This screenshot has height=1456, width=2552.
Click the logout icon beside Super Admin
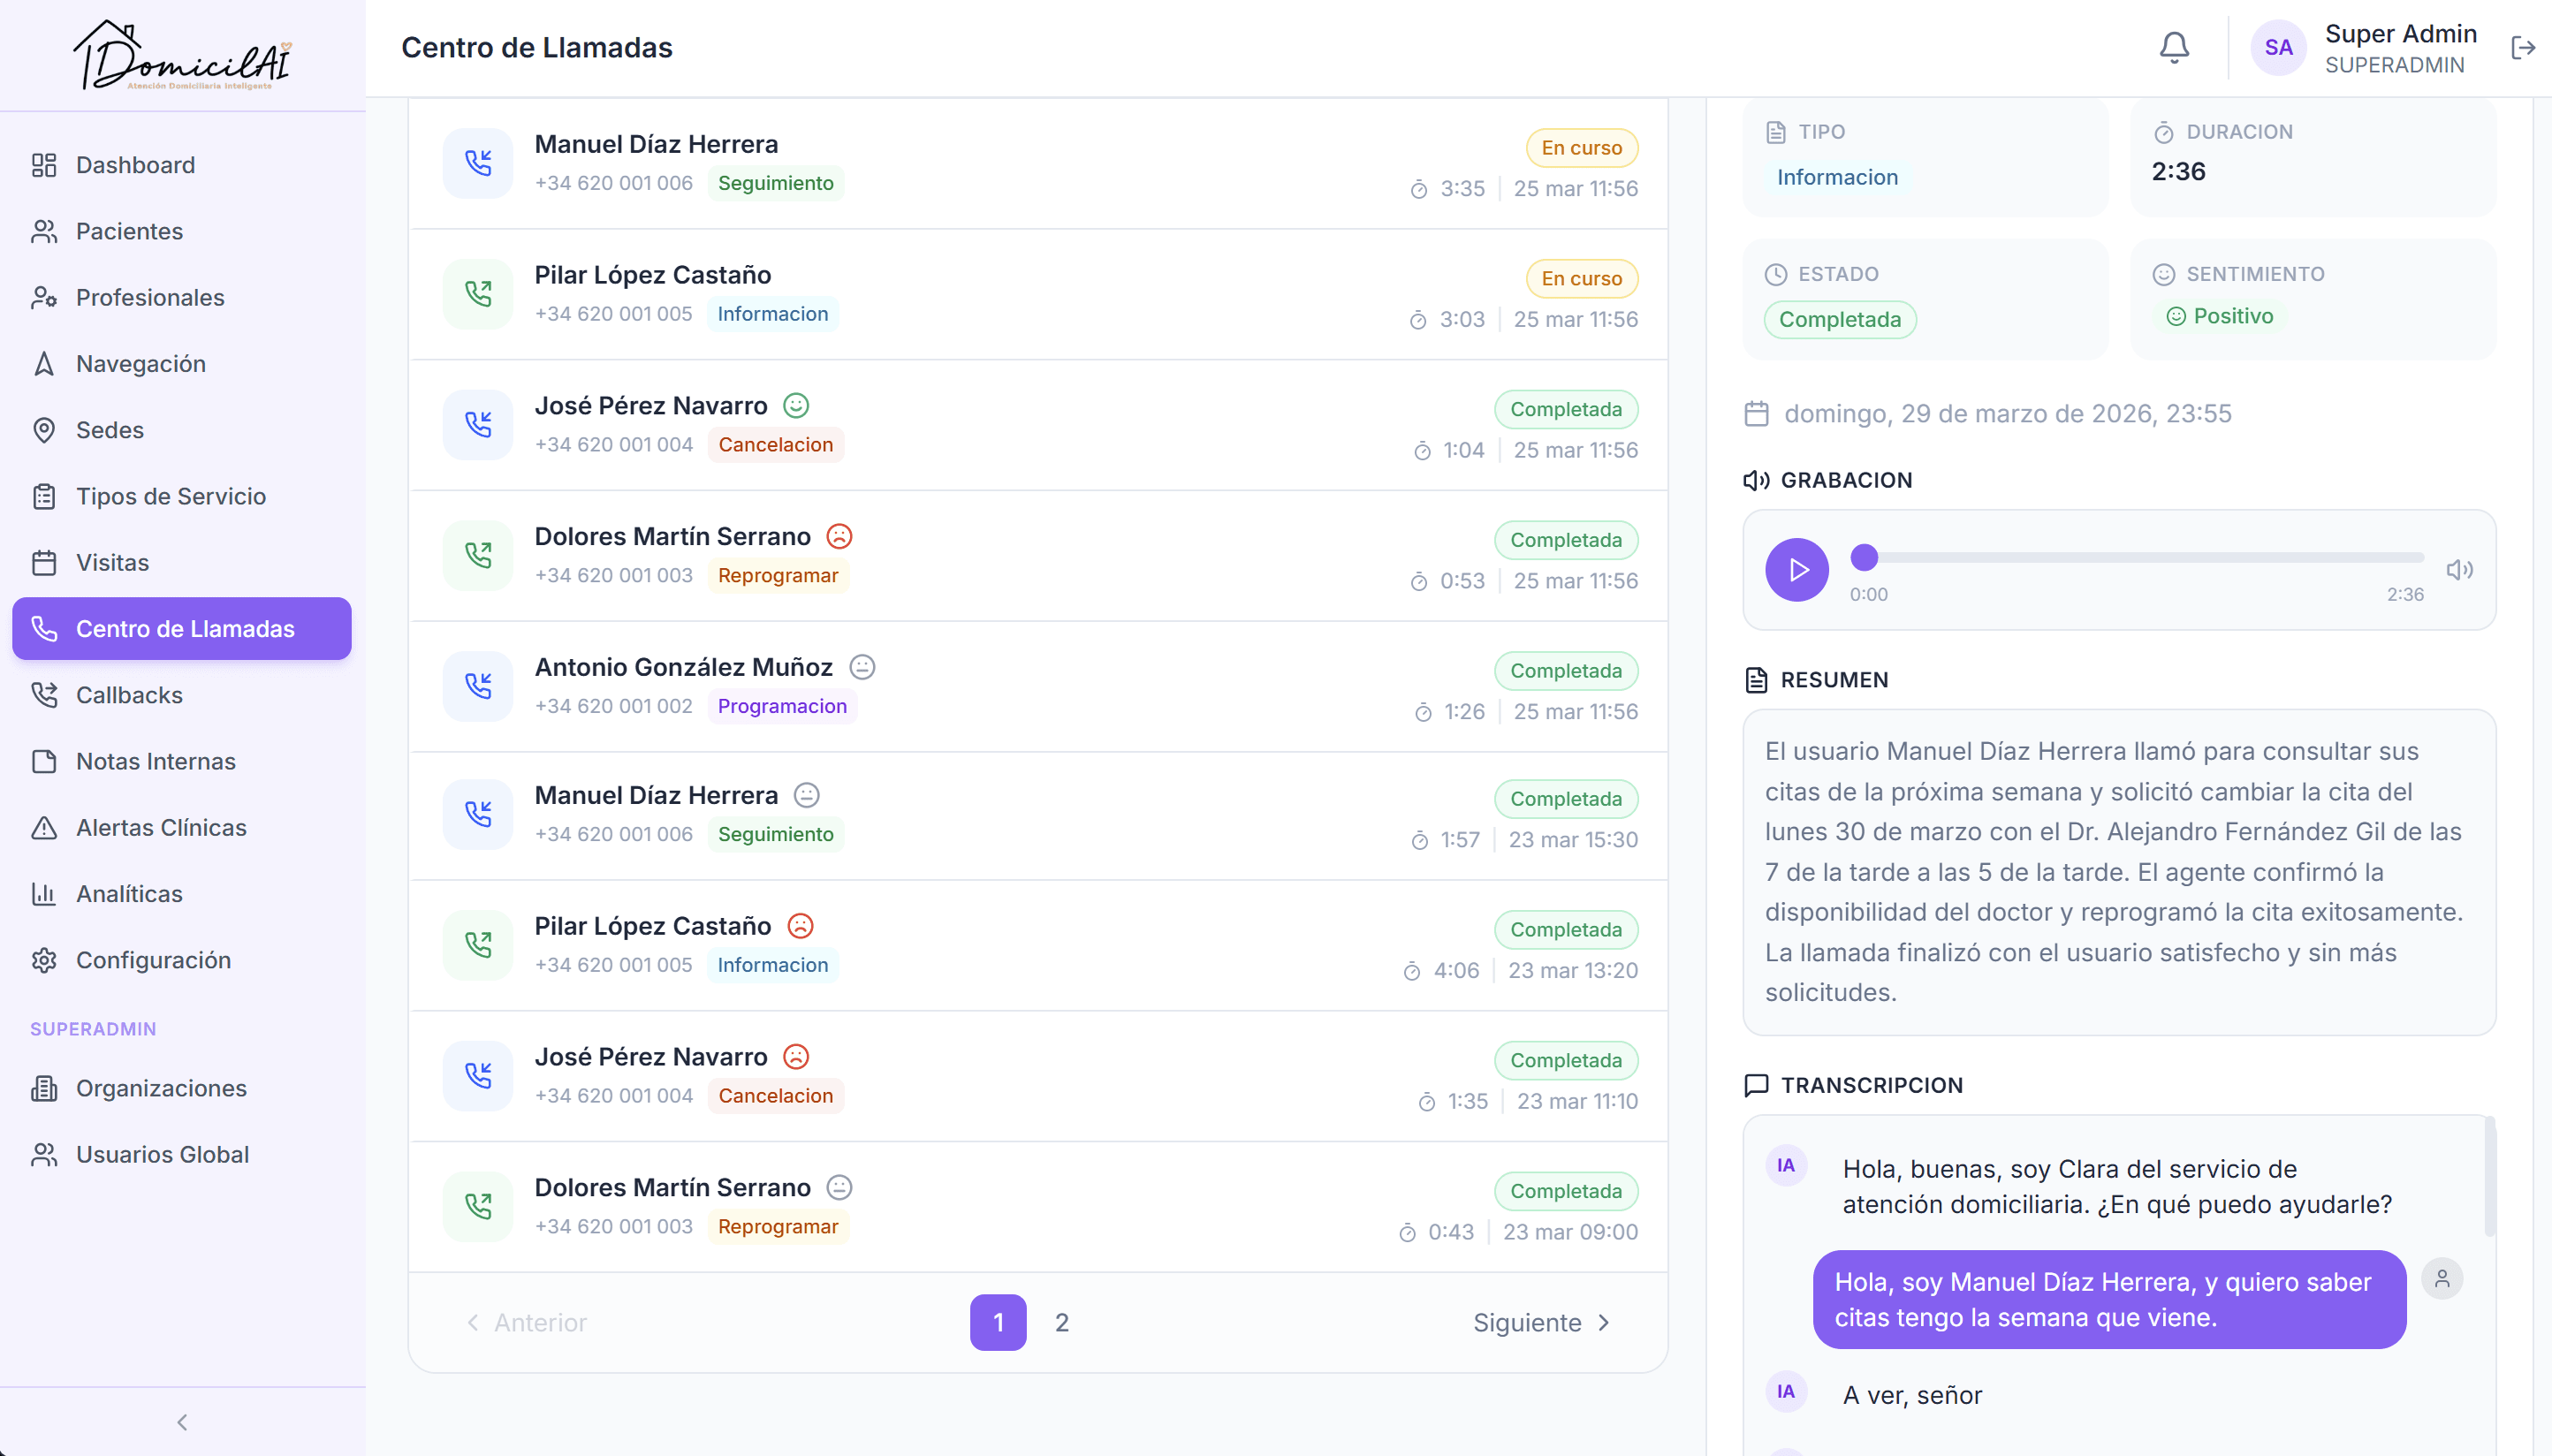point(2522,47)
